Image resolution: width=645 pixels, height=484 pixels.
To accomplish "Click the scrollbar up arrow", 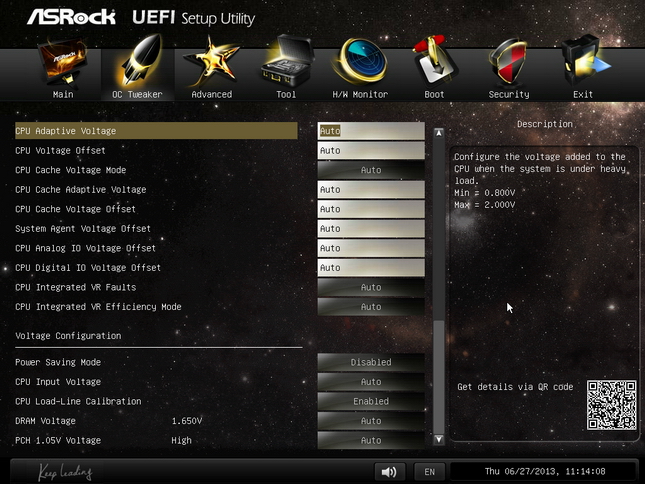I will tap(439, 133).
